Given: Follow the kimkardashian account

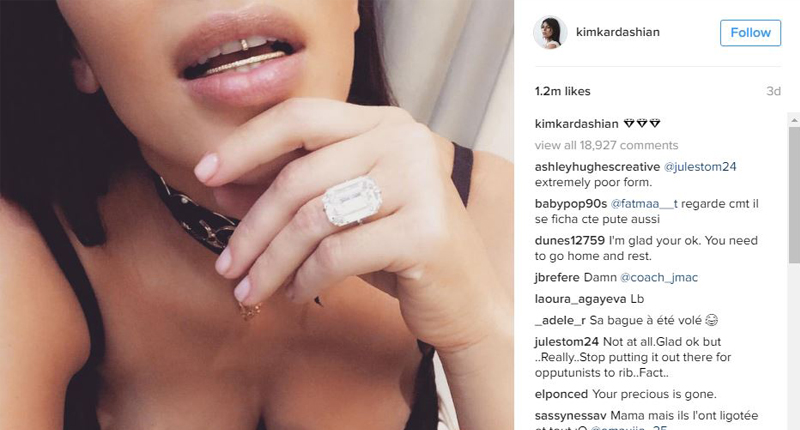Looking at the screenshot, I should click(750, 33).
